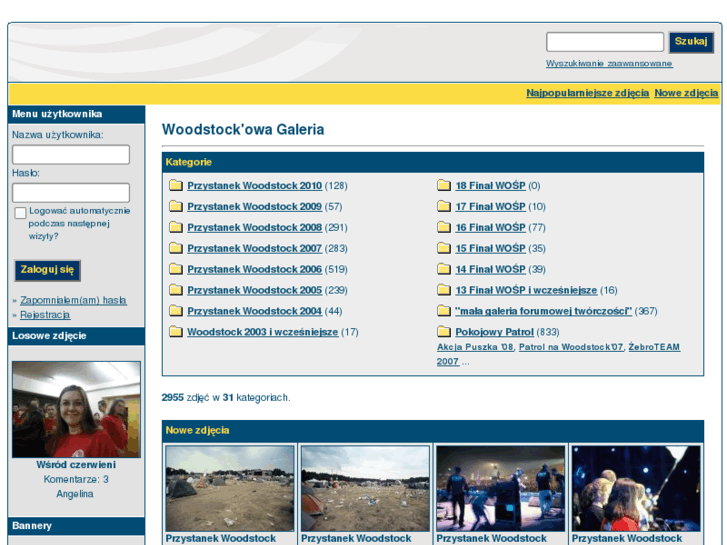The height and width of the screenshot is (545, 727).
Task: Click folder icon beside 13 Finał WOŚP i wcześniejsze
Action: tap(444, 290)
